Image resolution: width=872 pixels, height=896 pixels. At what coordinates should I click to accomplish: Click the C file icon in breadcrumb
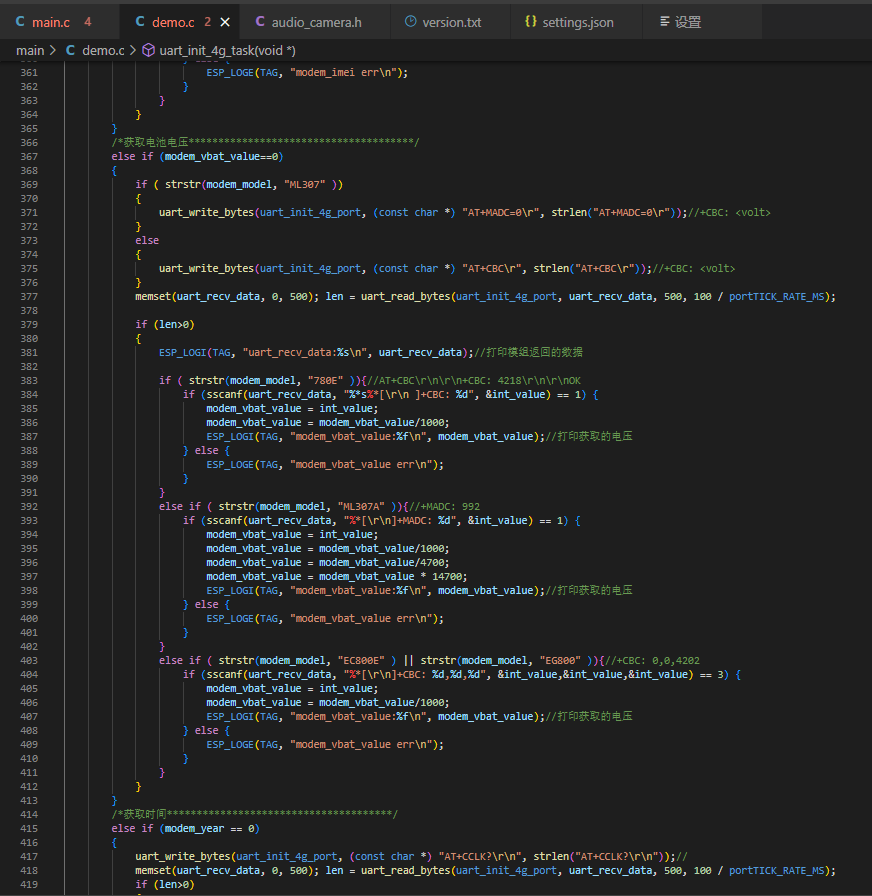point(70,50)
